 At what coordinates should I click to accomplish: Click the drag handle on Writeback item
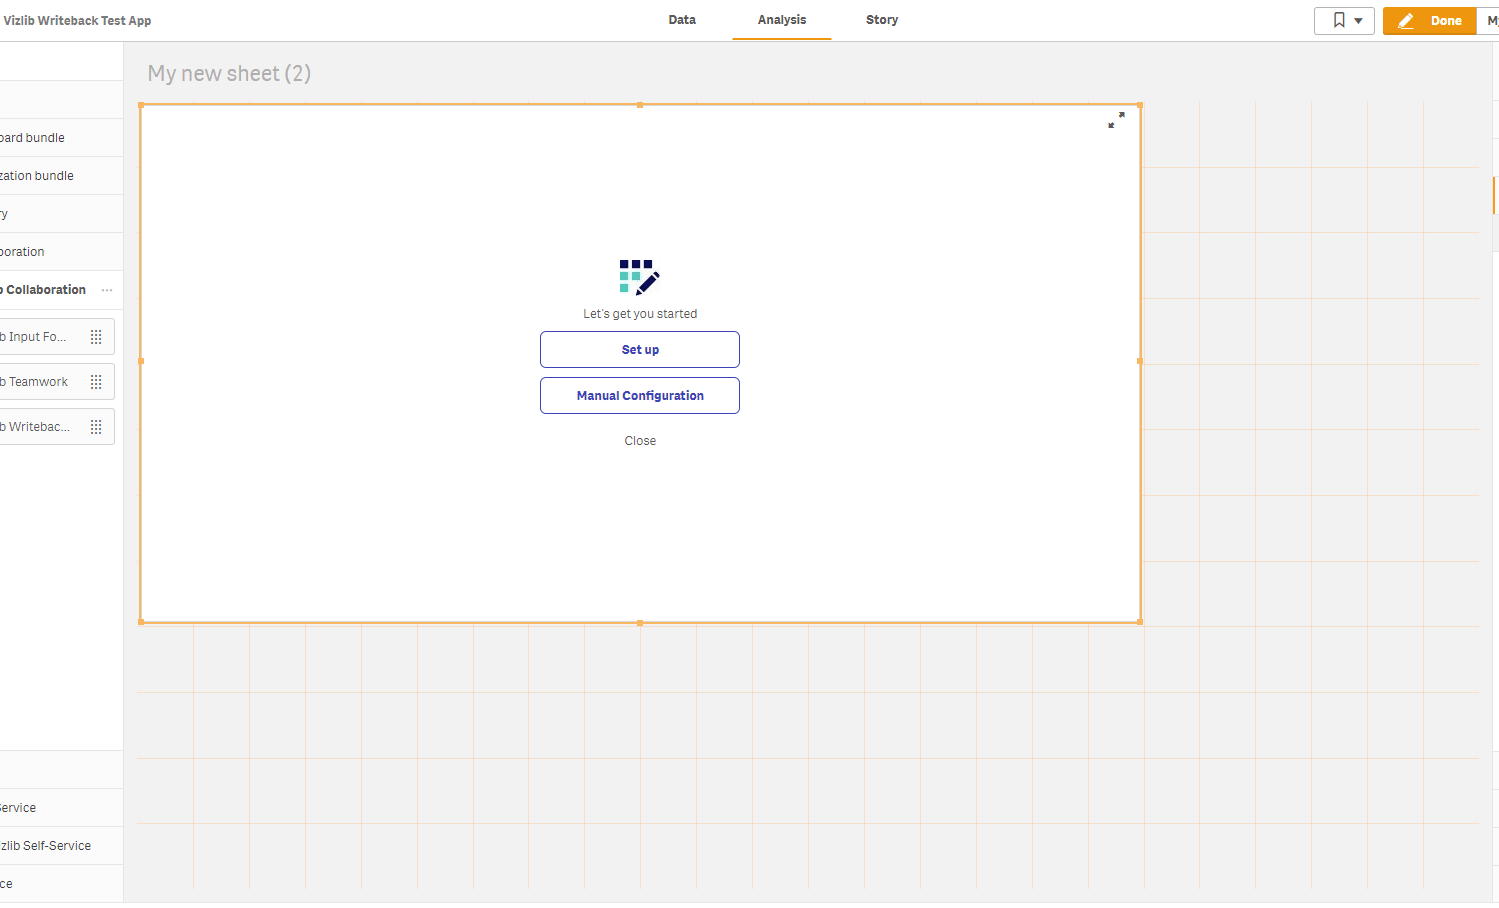[x=96, y=427]
